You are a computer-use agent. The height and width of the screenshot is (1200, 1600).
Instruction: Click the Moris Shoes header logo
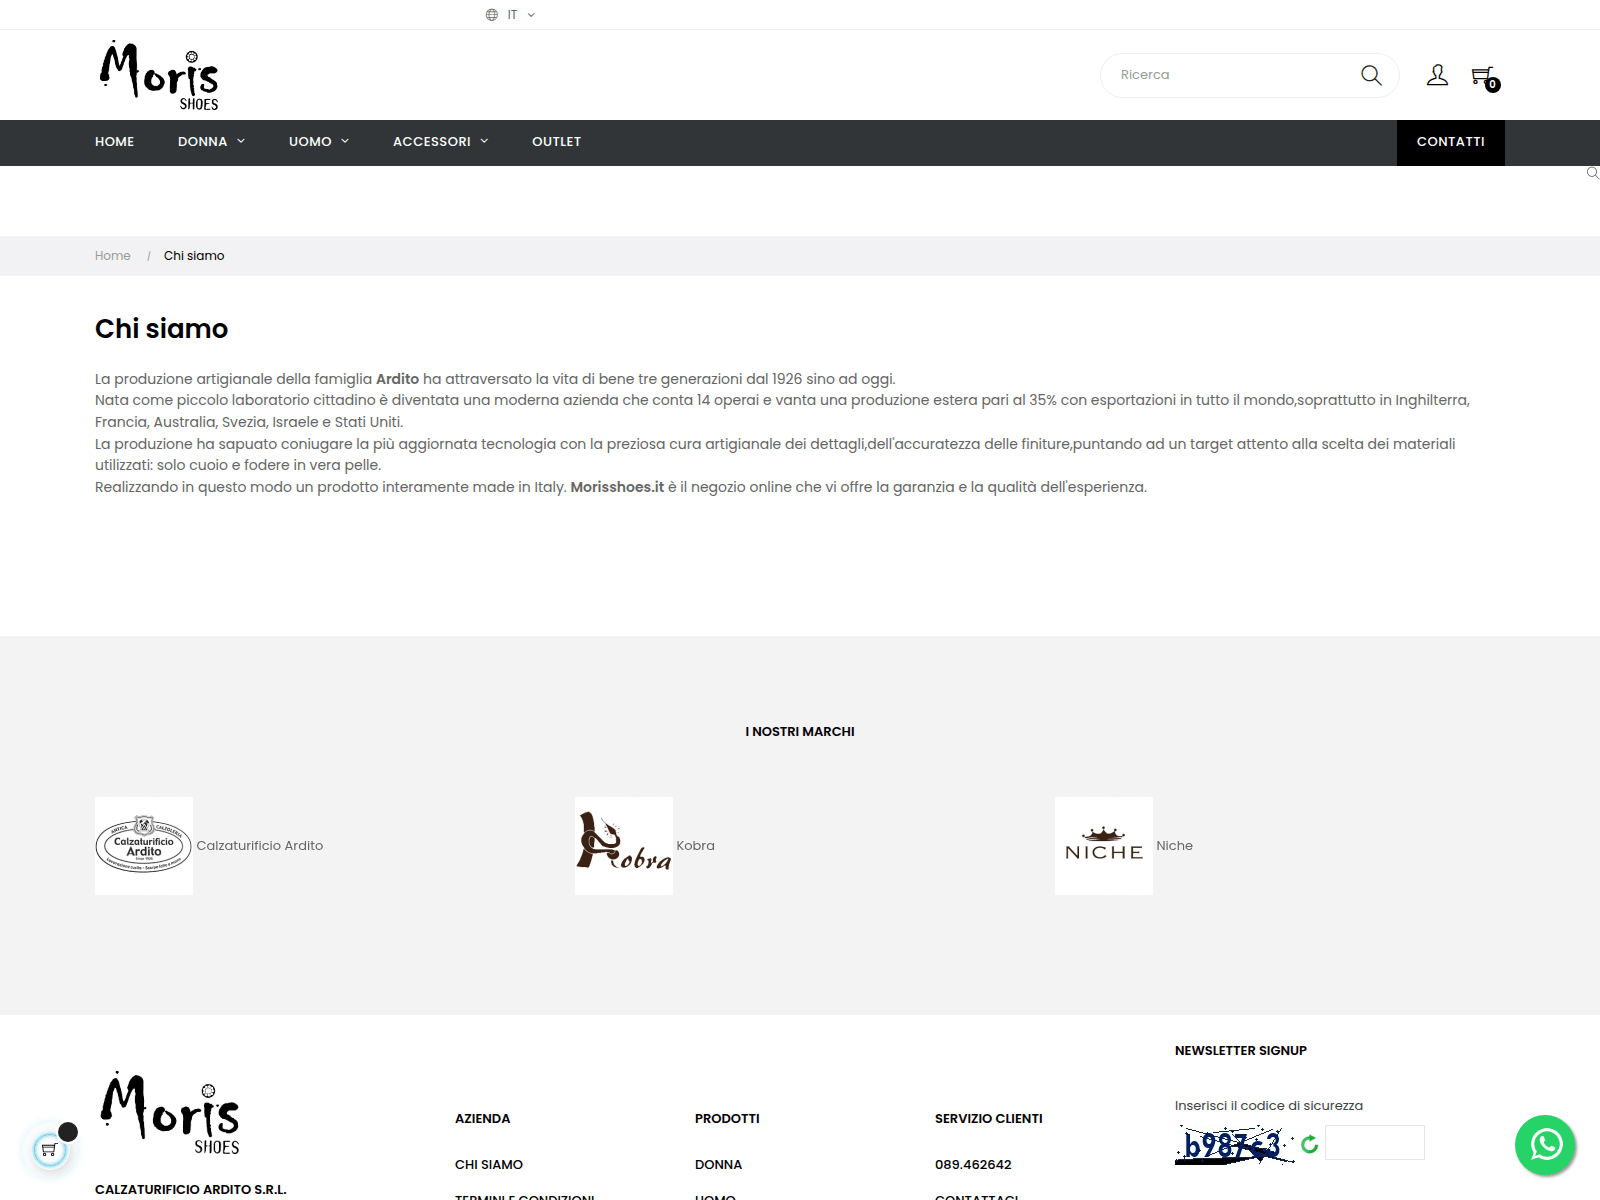[x=159, y=75]
